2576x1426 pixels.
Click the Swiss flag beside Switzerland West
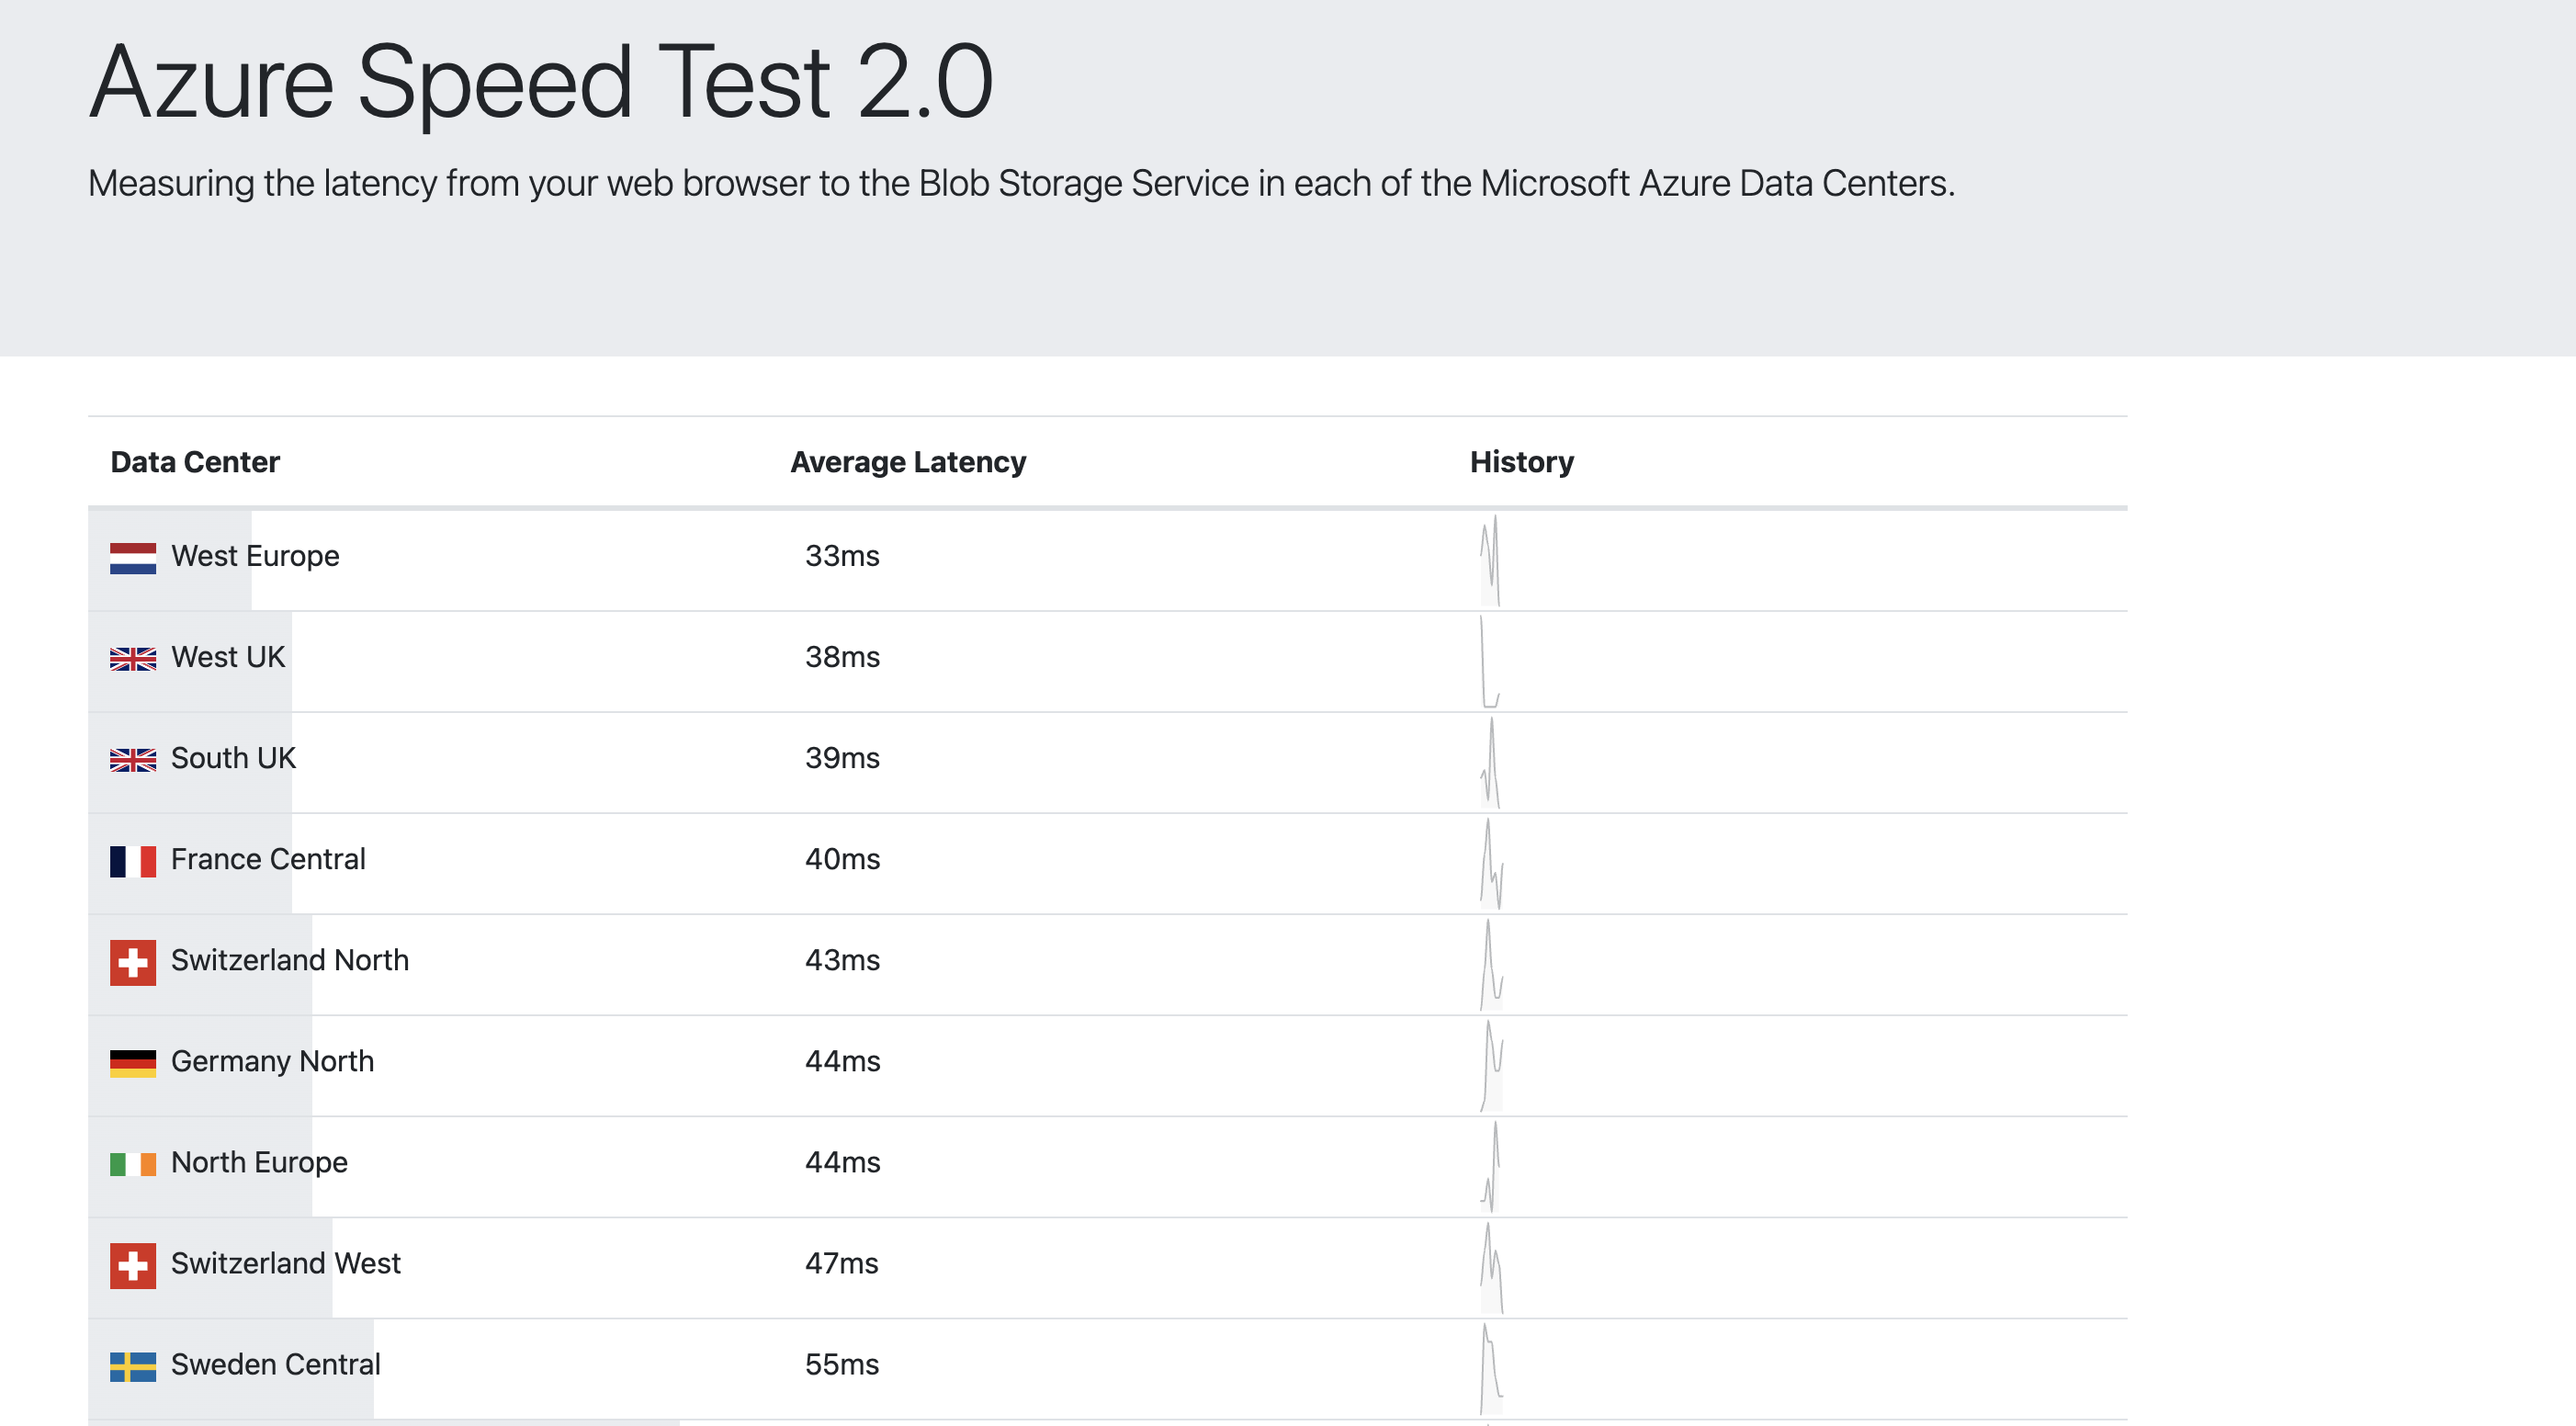(133, 1265)
